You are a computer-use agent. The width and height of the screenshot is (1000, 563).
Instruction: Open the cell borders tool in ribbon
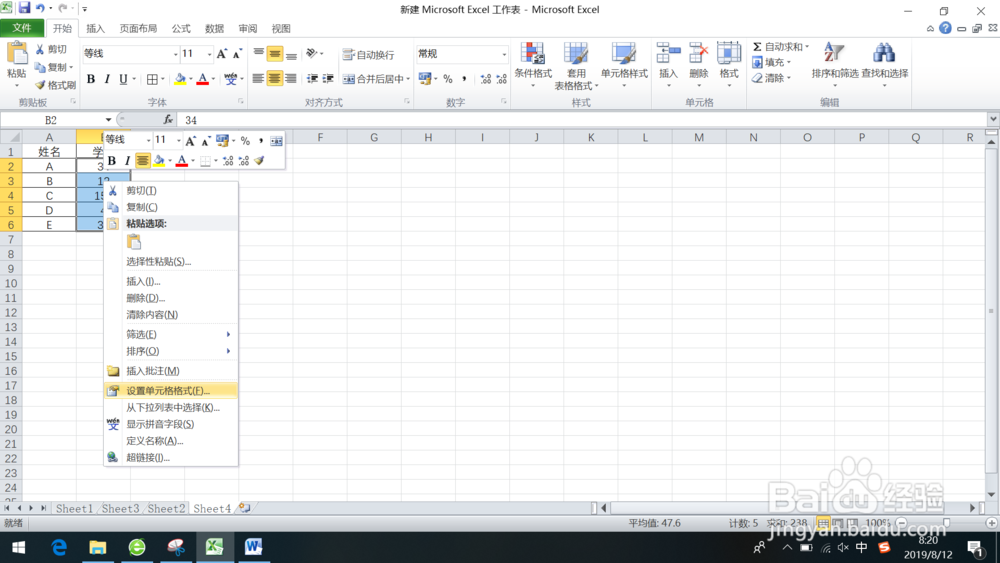(x=152, y=79)
